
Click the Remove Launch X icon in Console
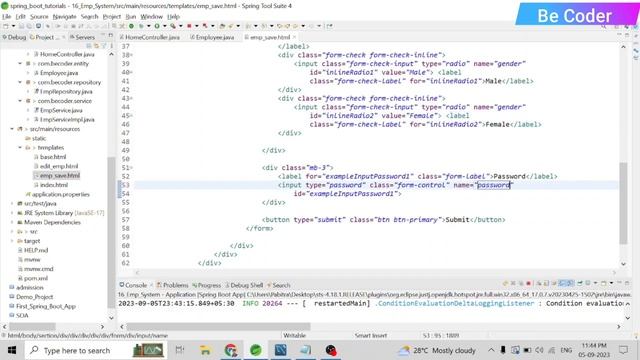coord(513,283)
